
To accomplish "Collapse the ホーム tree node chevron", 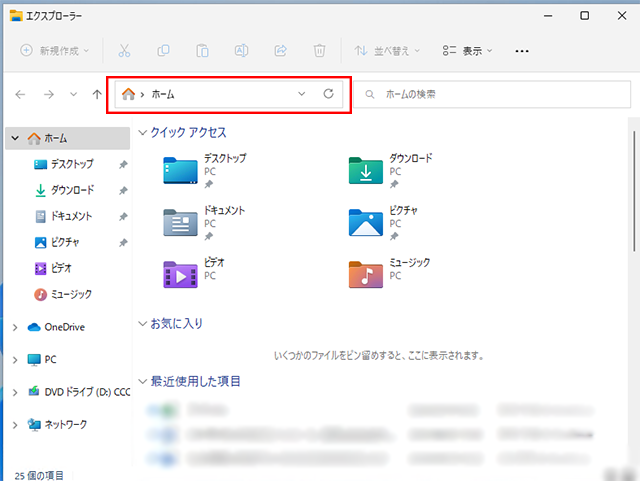I will pos(15,138).
